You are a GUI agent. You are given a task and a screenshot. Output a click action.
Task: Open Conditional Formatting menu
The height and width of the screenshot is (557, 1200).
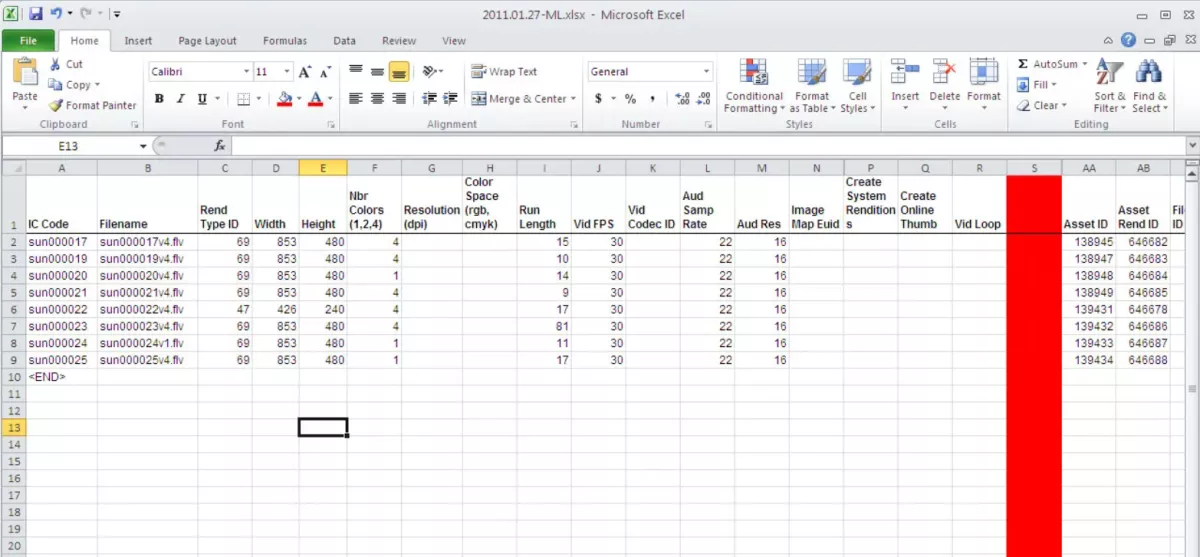pyautogui.click(x=754, y=85)
